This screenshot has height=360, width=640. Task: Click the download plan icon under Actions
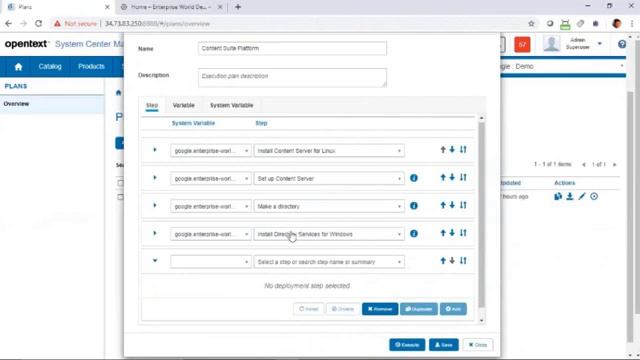pos(570,196)
